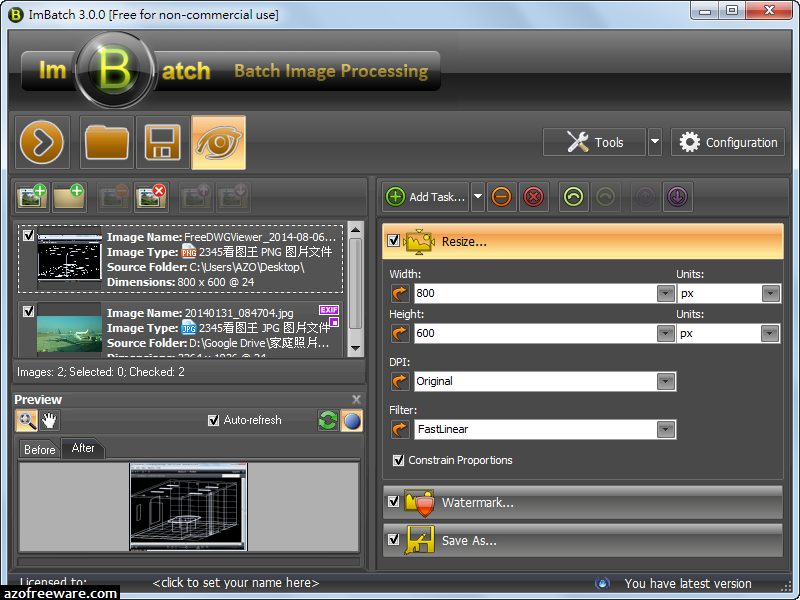The image size is (800, 600).
Task: Close the Preview panel
Action: [356, 399]
